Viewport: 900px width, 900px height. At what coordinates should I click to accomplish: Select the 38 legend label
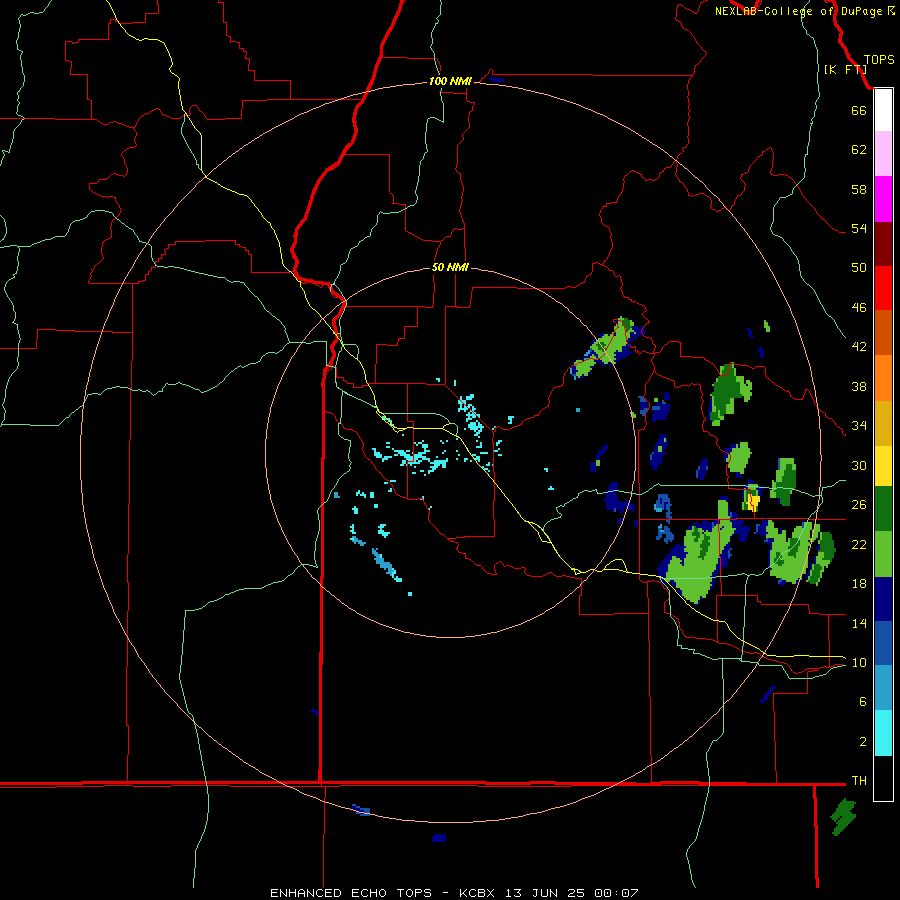click(x=859, y=386)
